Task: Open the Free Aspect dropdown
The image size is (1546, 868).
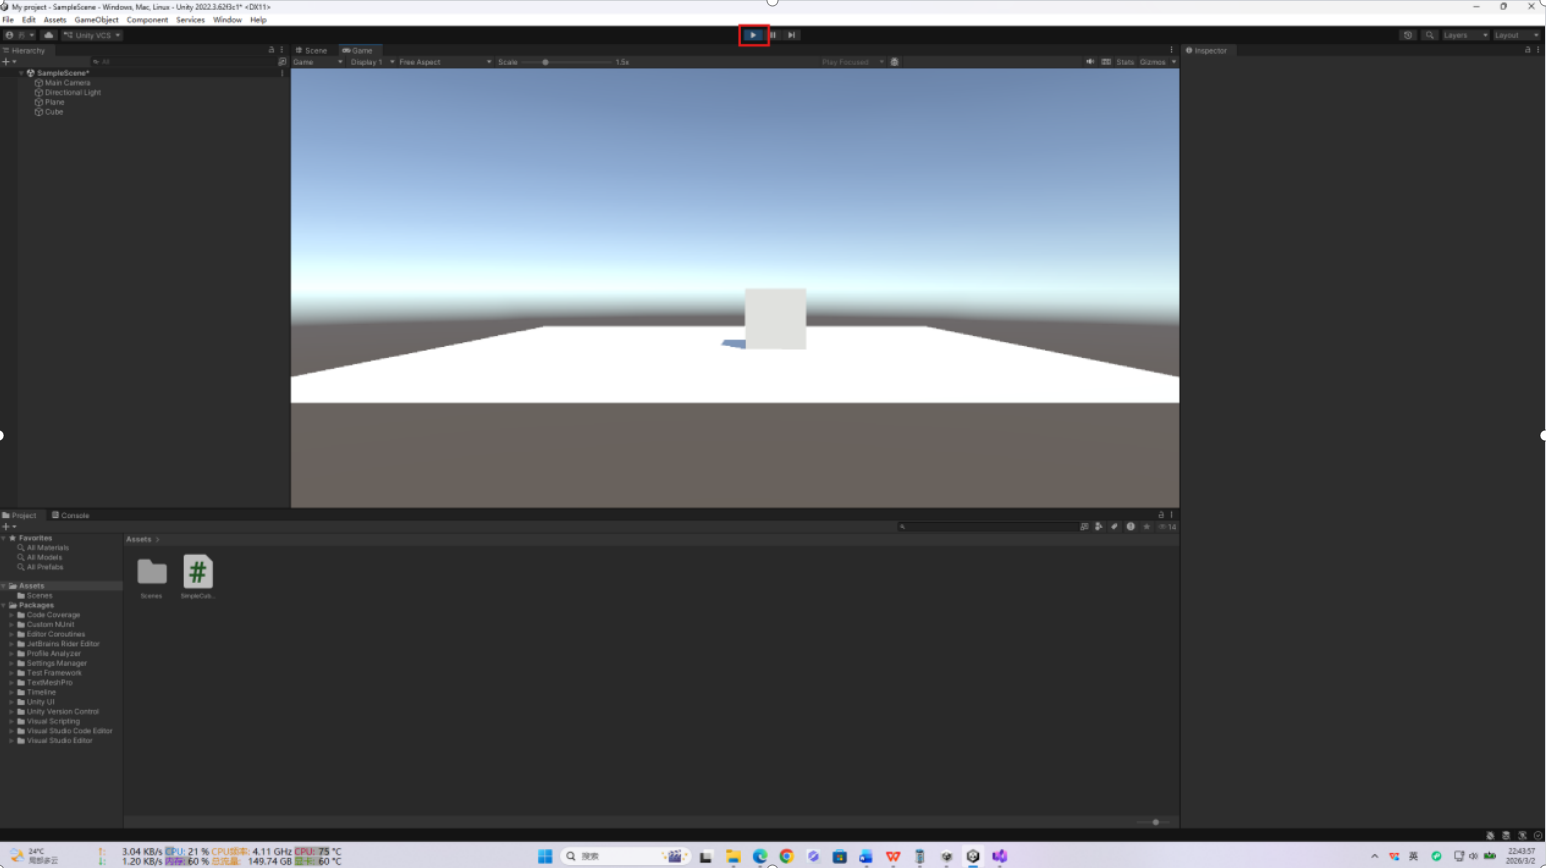Action: [444, 62]
